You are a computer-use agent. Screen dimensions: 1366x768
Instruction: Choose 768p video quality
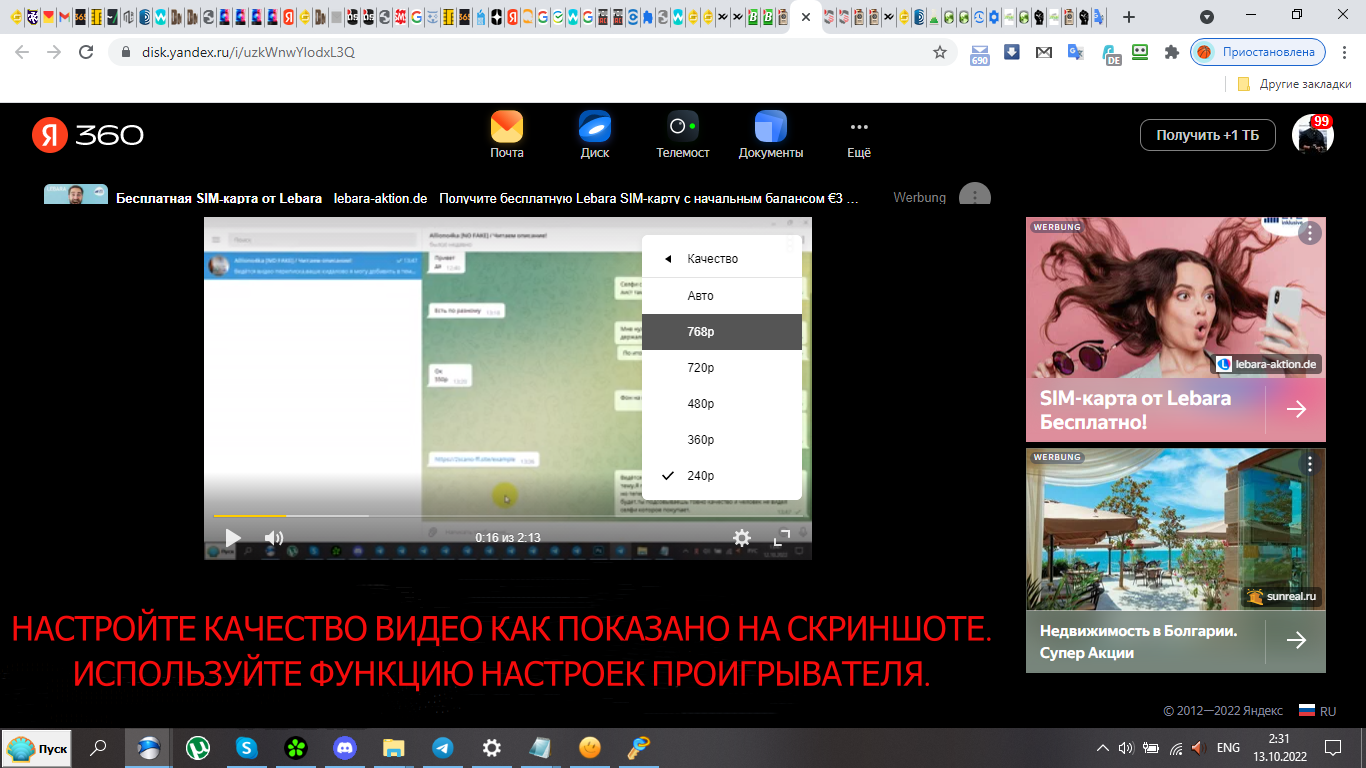tap(722, 332)
